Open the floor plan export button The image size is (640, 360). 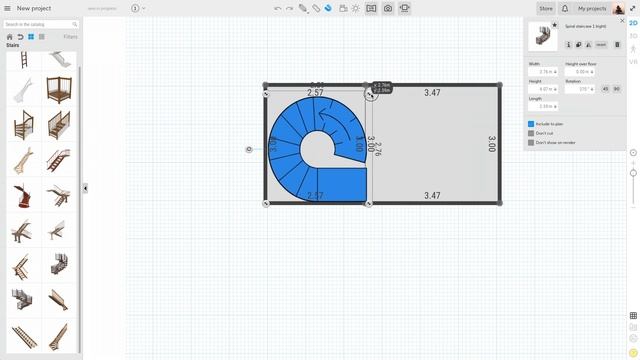pos(371,8)
